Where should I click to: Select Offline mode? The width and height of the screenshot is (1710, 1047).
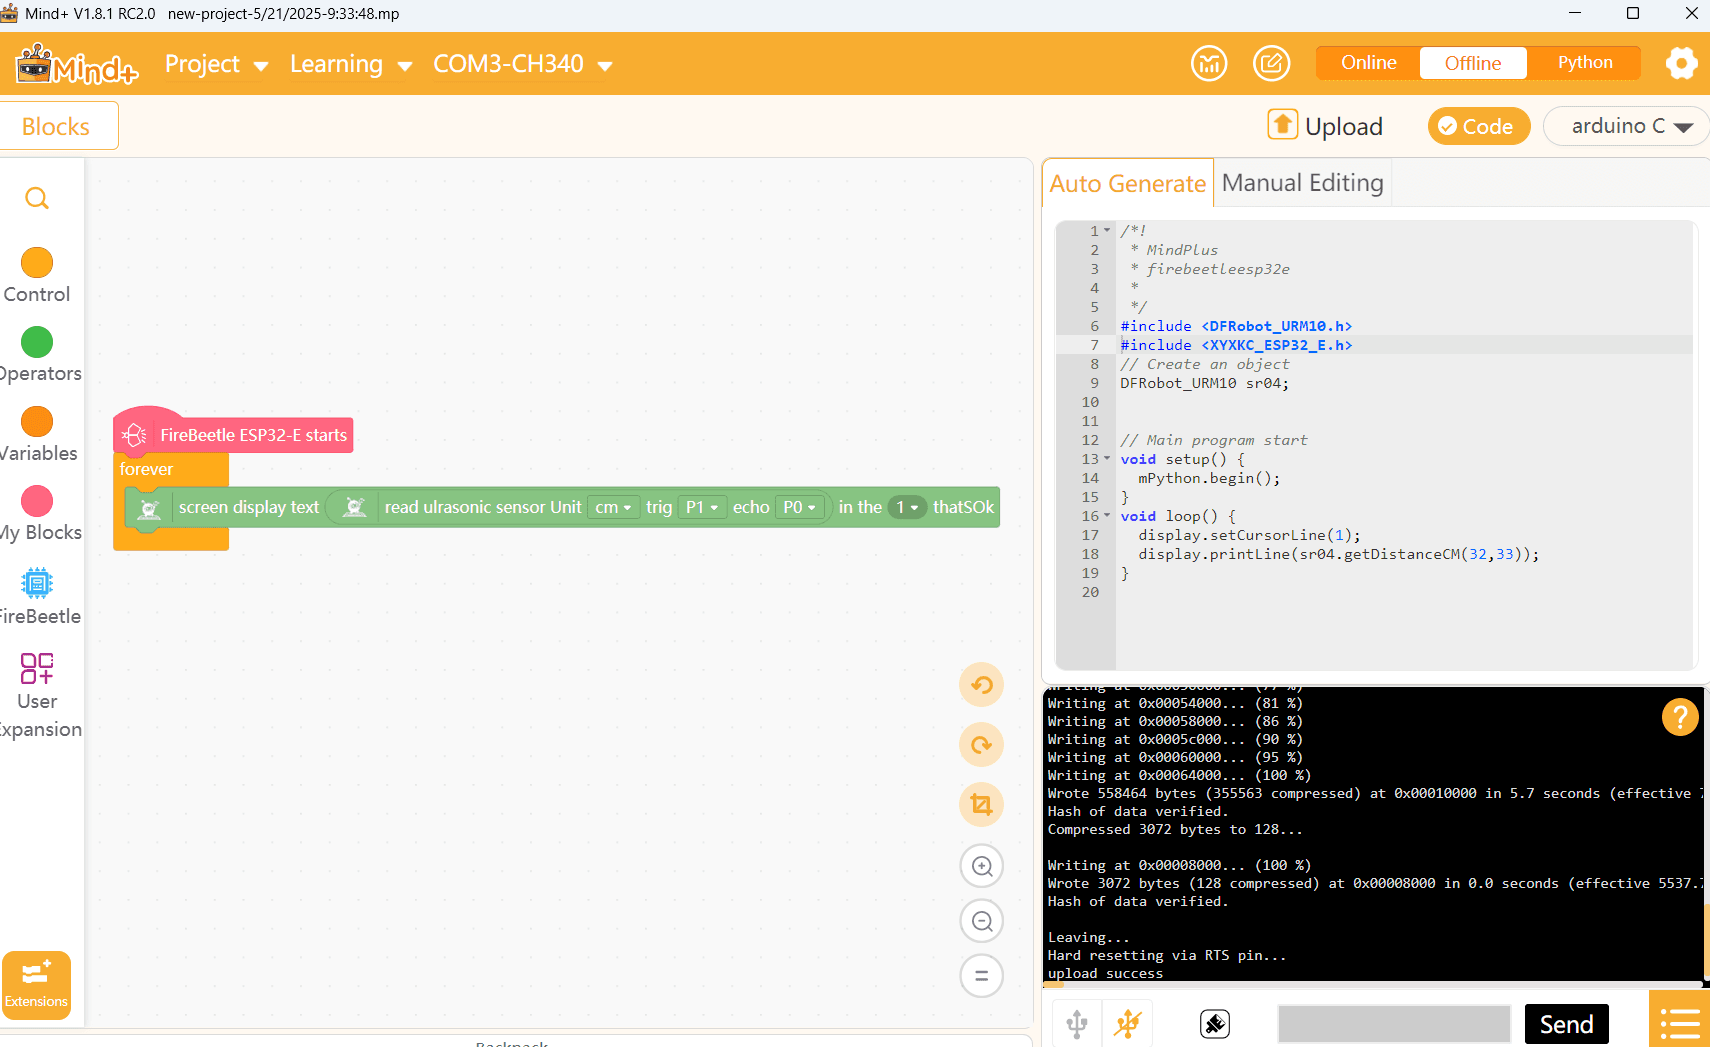(1473, 63)
